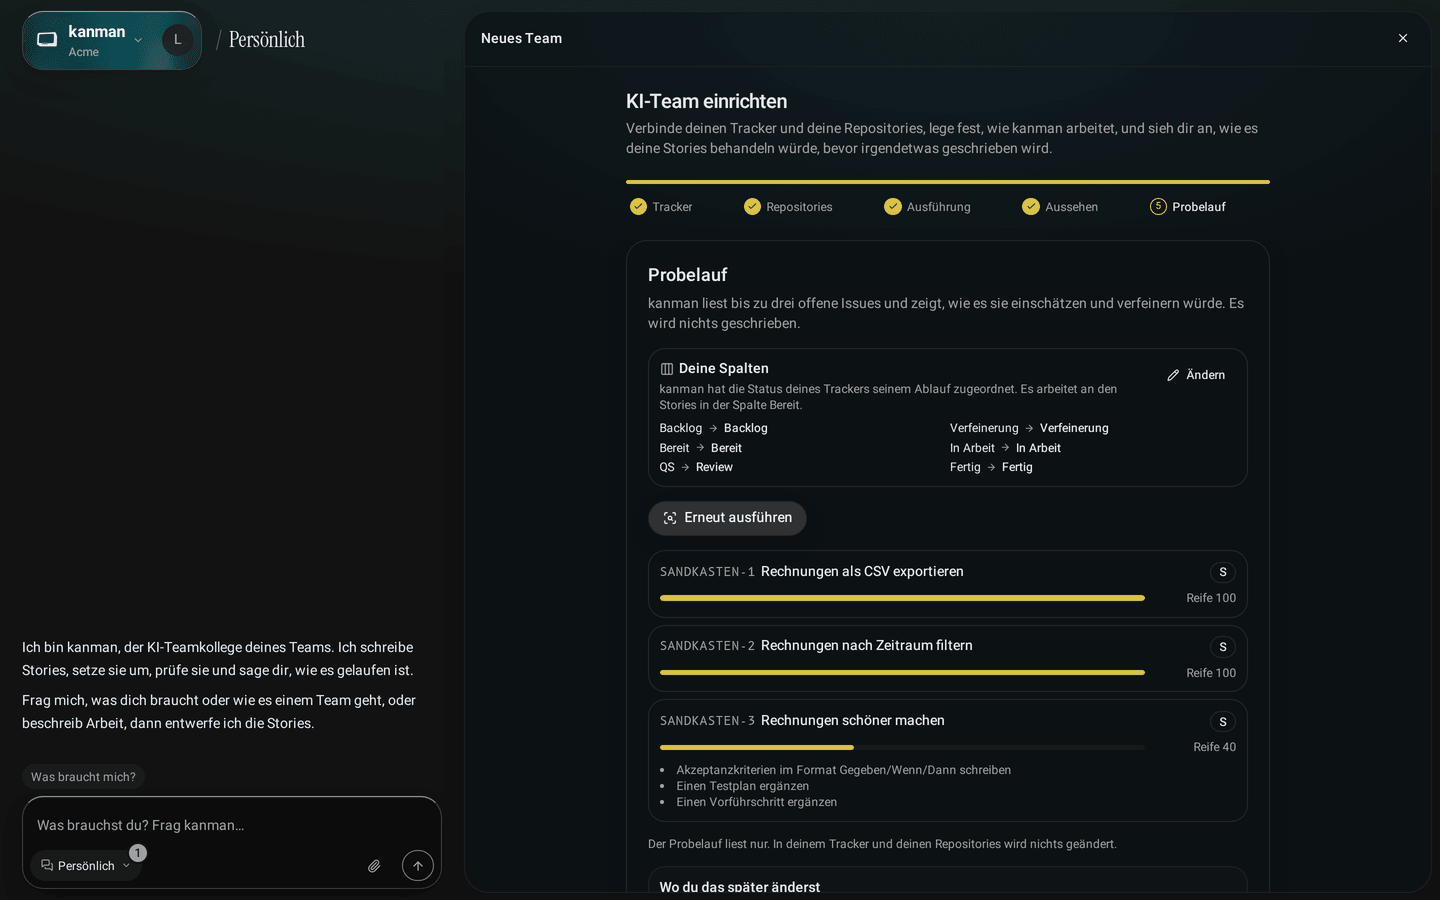Click the paperclip attachment icon
This screenshot has width=1440, height=900.
point(374,866)
